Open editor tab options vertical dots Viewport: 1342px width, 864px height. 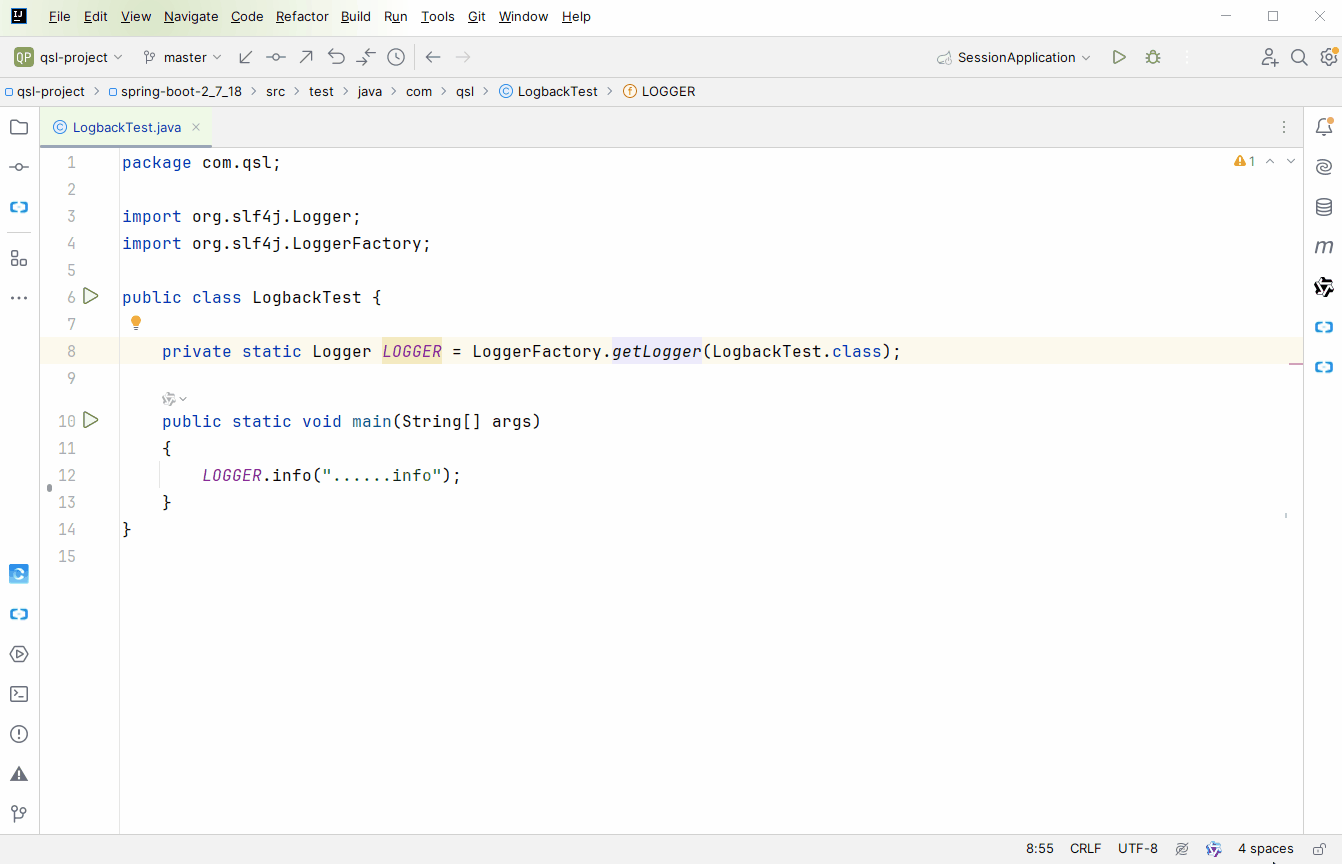click(x=1284, y=127)
